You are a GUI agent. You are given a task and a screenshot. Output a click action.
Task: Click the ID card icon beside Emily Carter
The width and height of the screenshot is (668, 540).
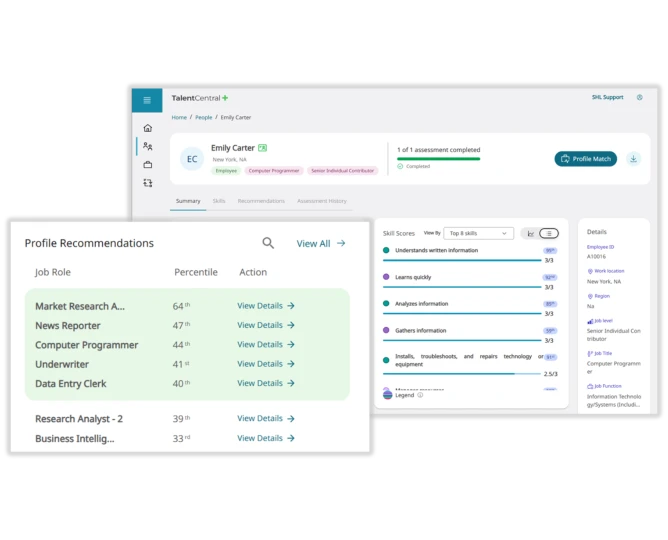[x=262, y=148]
